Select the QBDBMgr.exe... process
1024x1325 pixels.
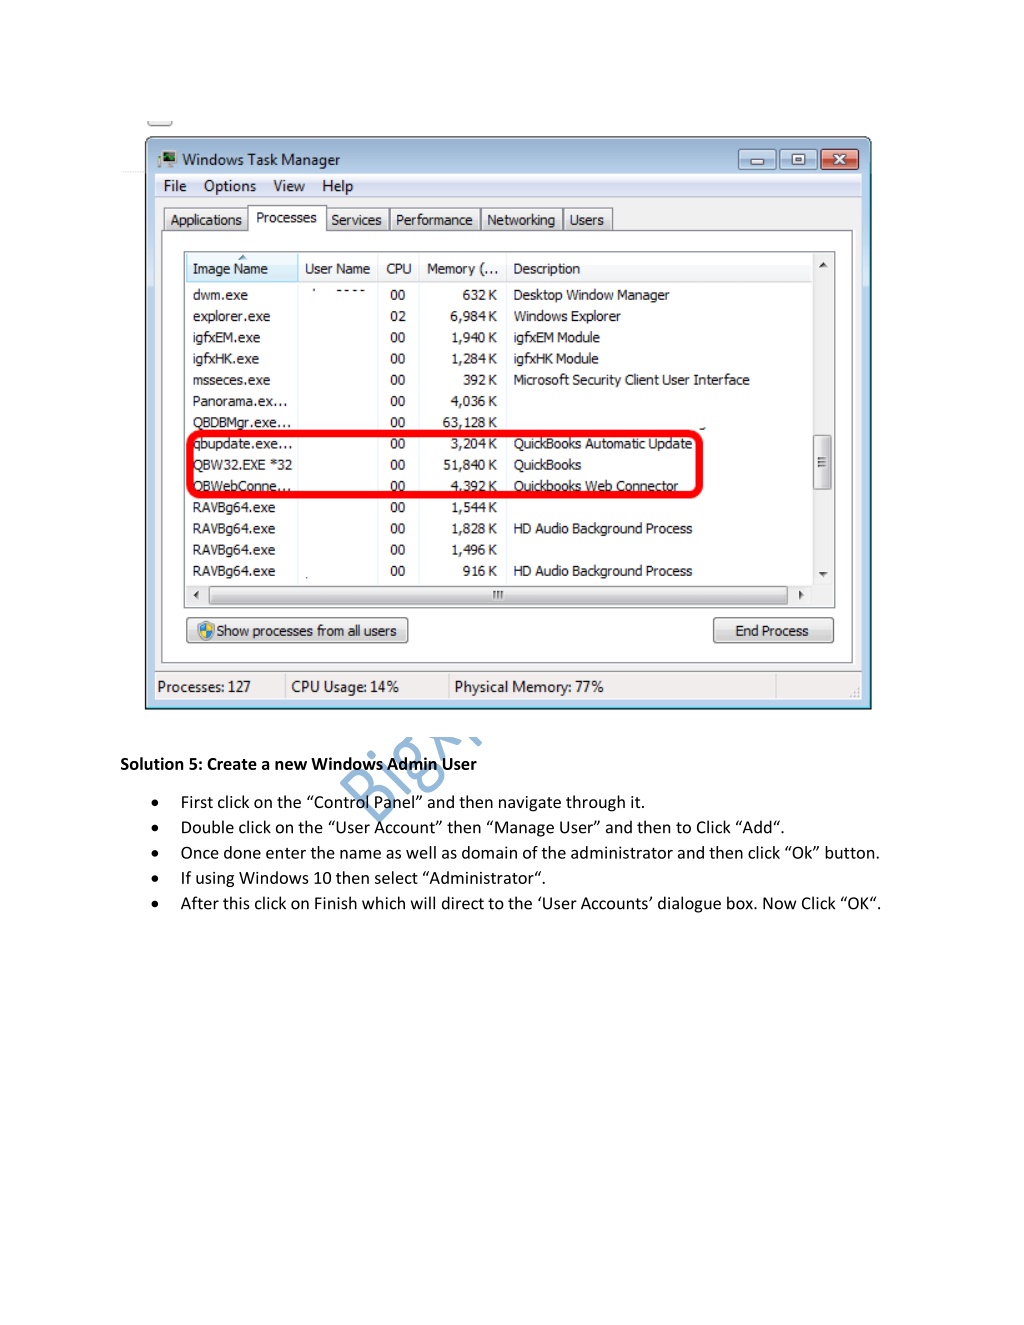pos(499,422)
